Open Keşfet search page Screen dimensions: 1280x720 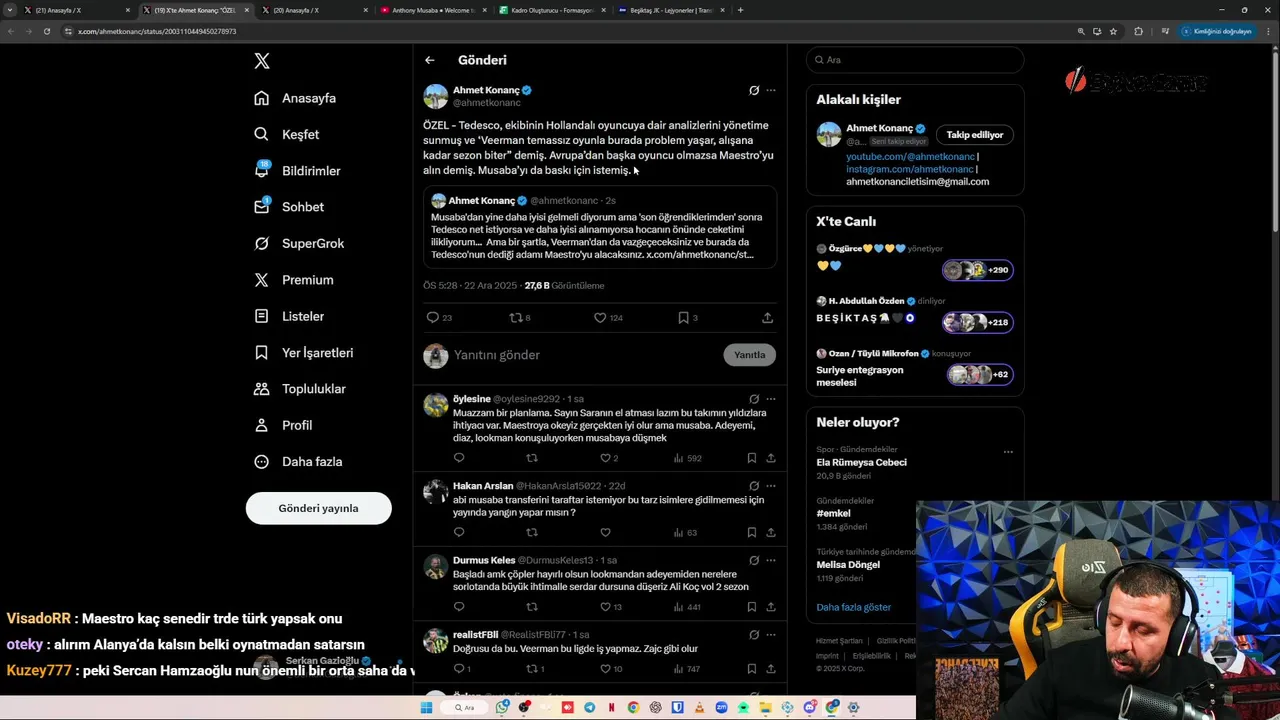point(287,134)
